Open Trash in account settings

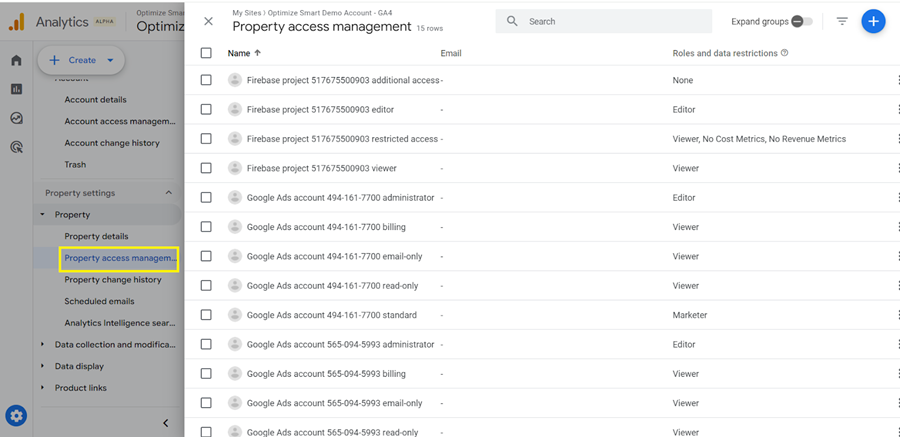(75, 164)
